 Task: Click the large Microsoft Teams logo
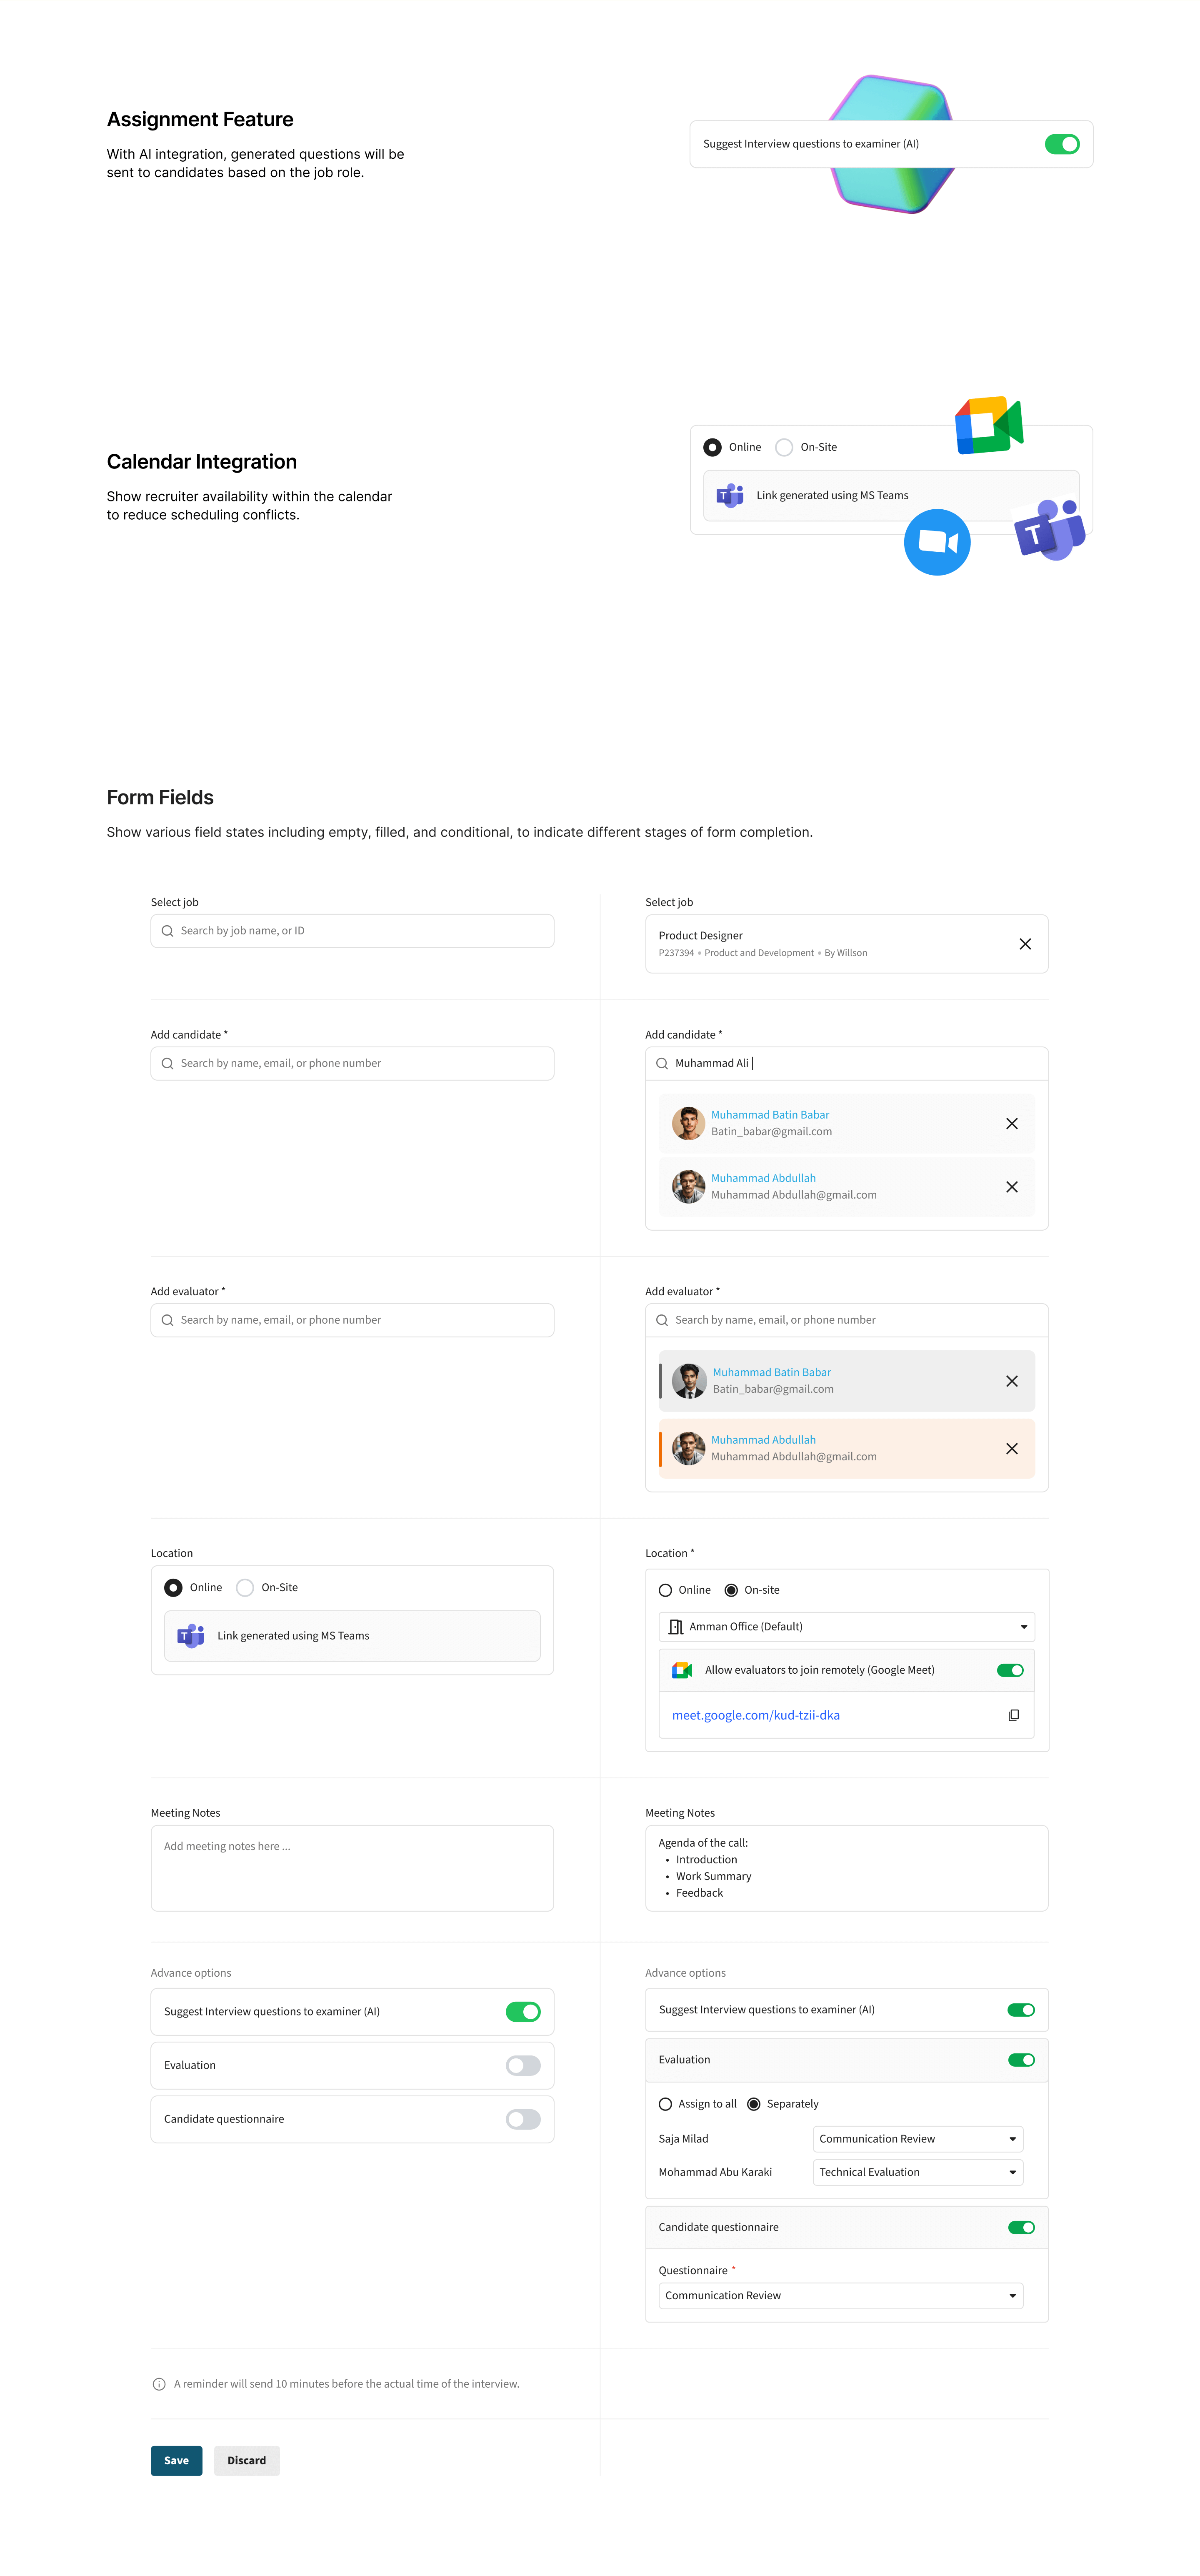(1048, 531)
